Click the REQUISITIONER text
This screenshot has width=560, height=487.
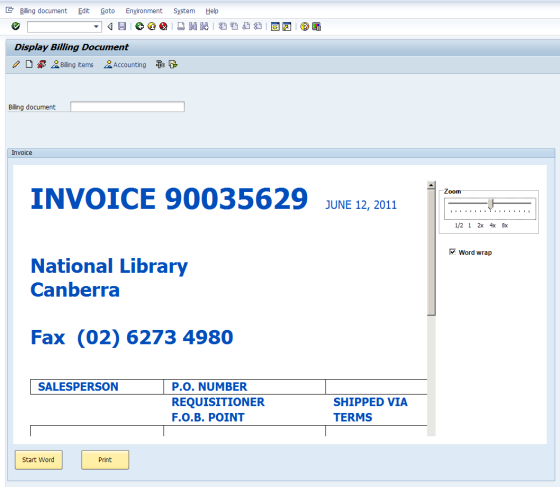(218, 402)
